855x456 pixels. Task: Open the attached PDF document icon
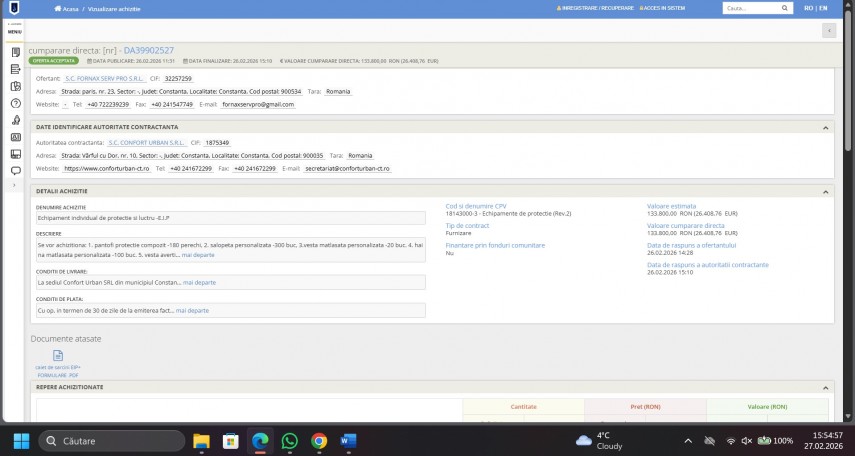click(x=57, y=356)
